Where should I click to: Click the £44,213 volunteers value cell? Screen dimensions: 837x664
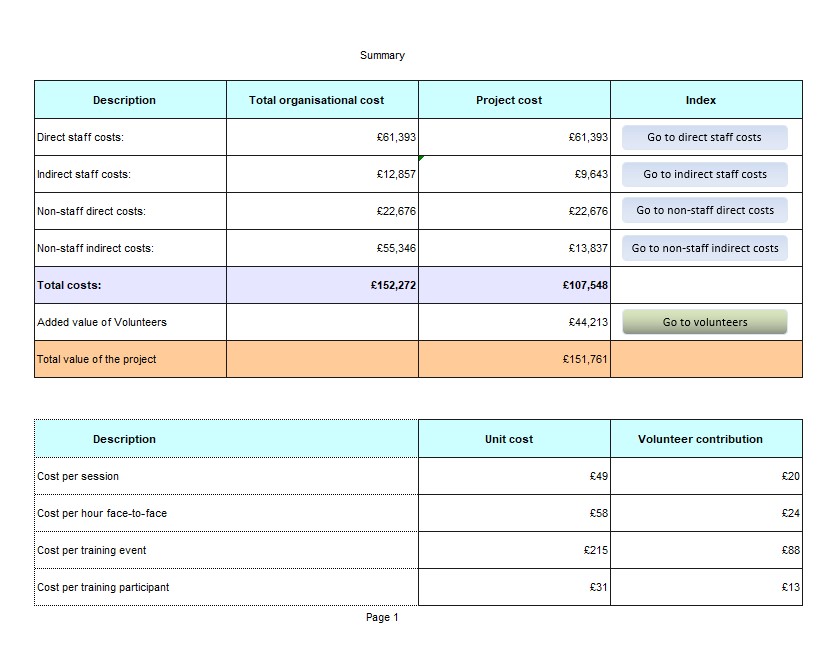[x=515, y=322]
